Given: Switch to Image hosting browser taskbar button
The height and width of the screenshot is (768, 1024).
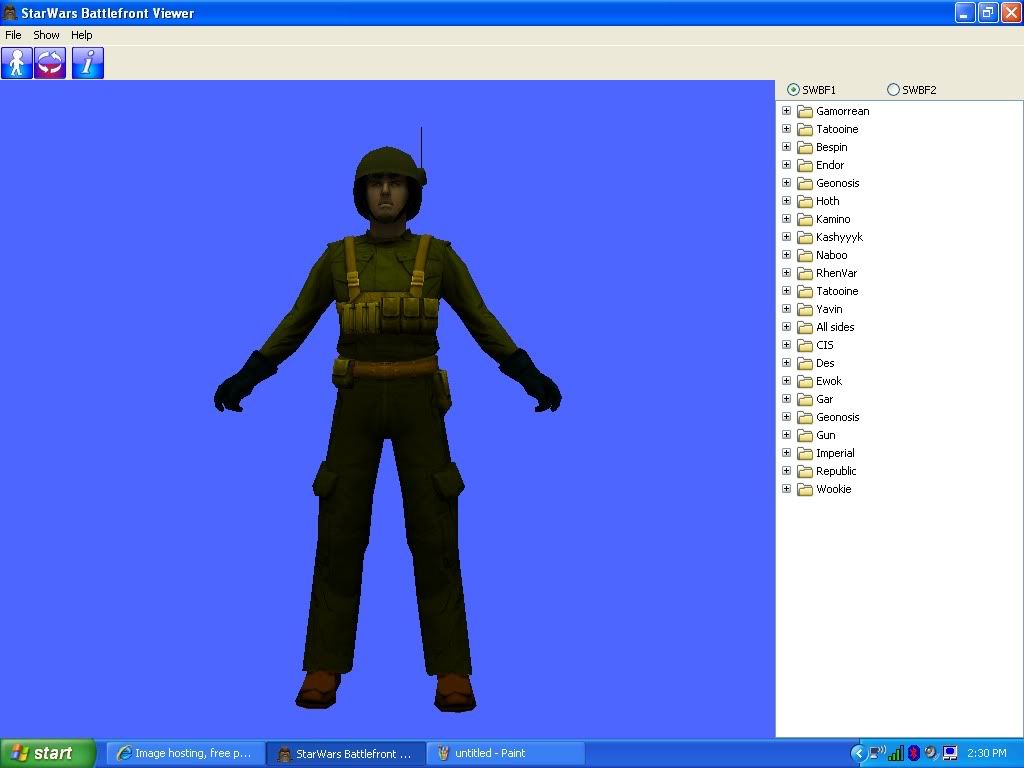Looking at the screenshot, I should coord(186,753).
